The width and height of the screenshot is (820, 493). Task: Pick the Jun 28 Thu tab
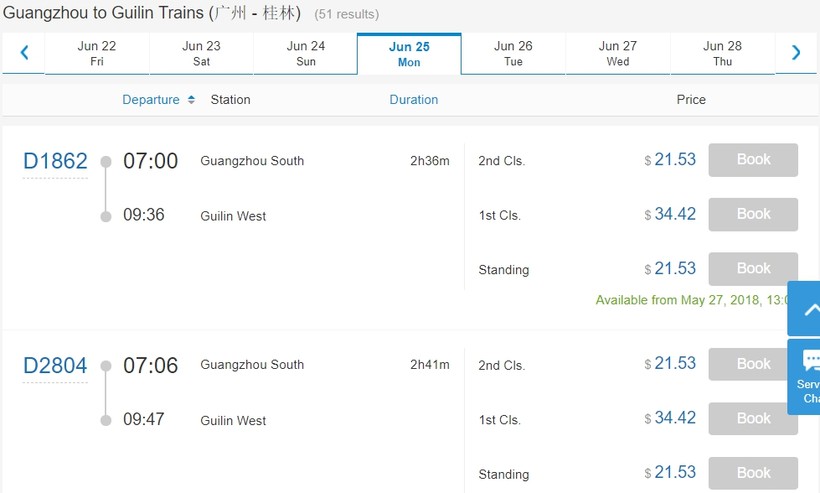[x=722, y=54]
